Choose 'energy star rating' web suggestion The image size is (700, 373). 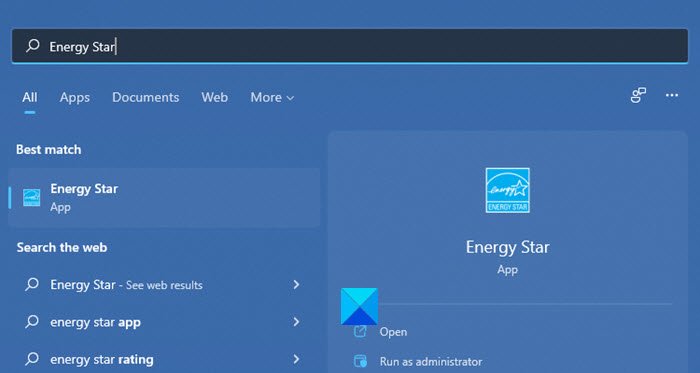point(164,359)
